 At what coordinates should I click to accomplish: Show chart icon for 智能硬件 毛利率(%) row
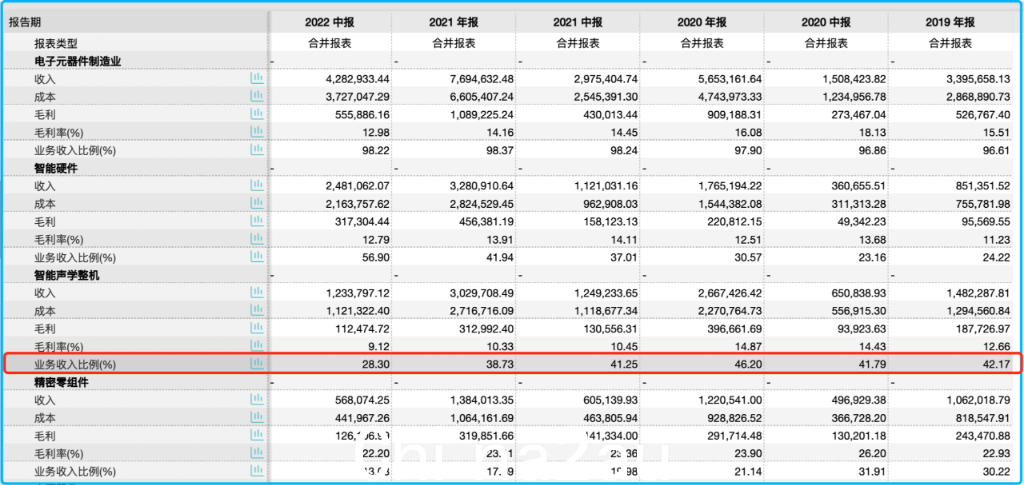257,239
